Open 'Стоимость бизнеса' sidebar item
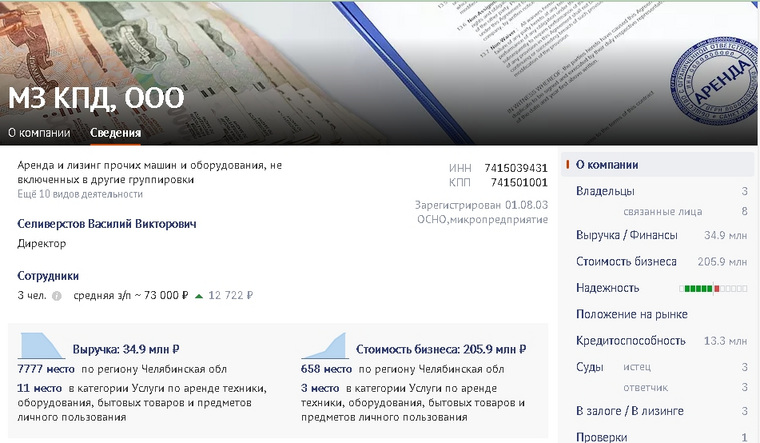The height and width of the screenshot is (443, 760). tap(626, 262)
